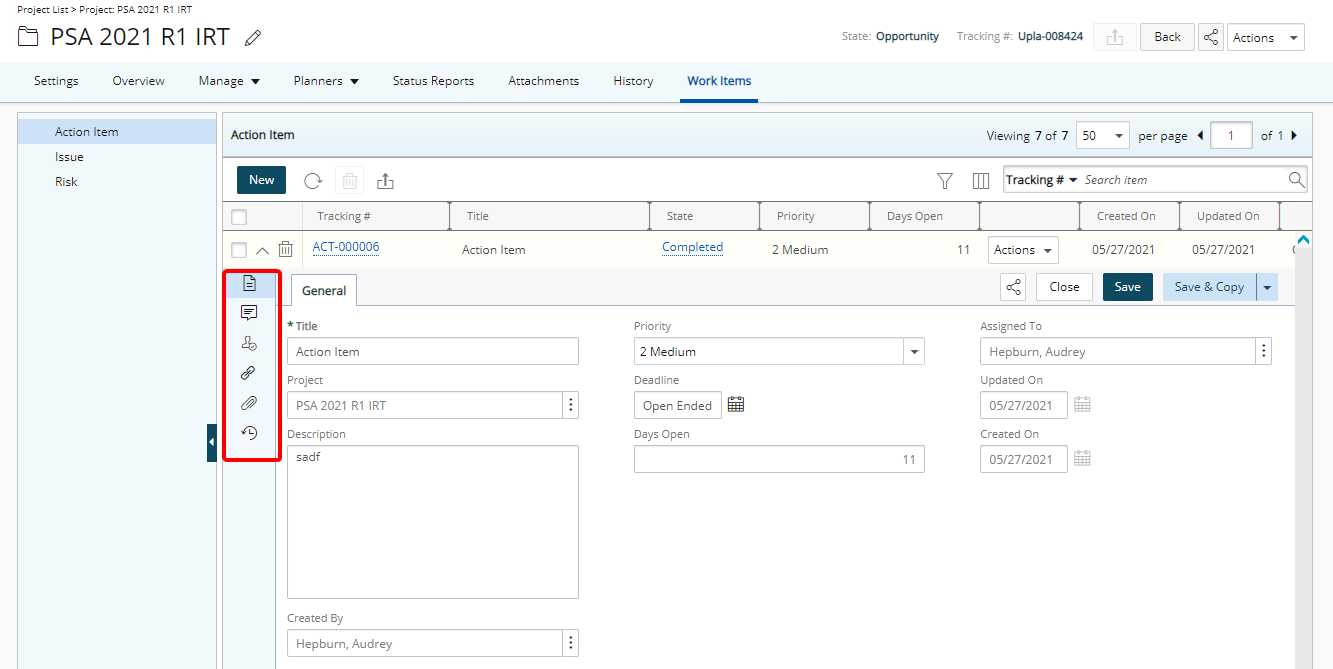
Task: Click the refresh icon in Action Item toolbar
Action: (x=313, y=181)
